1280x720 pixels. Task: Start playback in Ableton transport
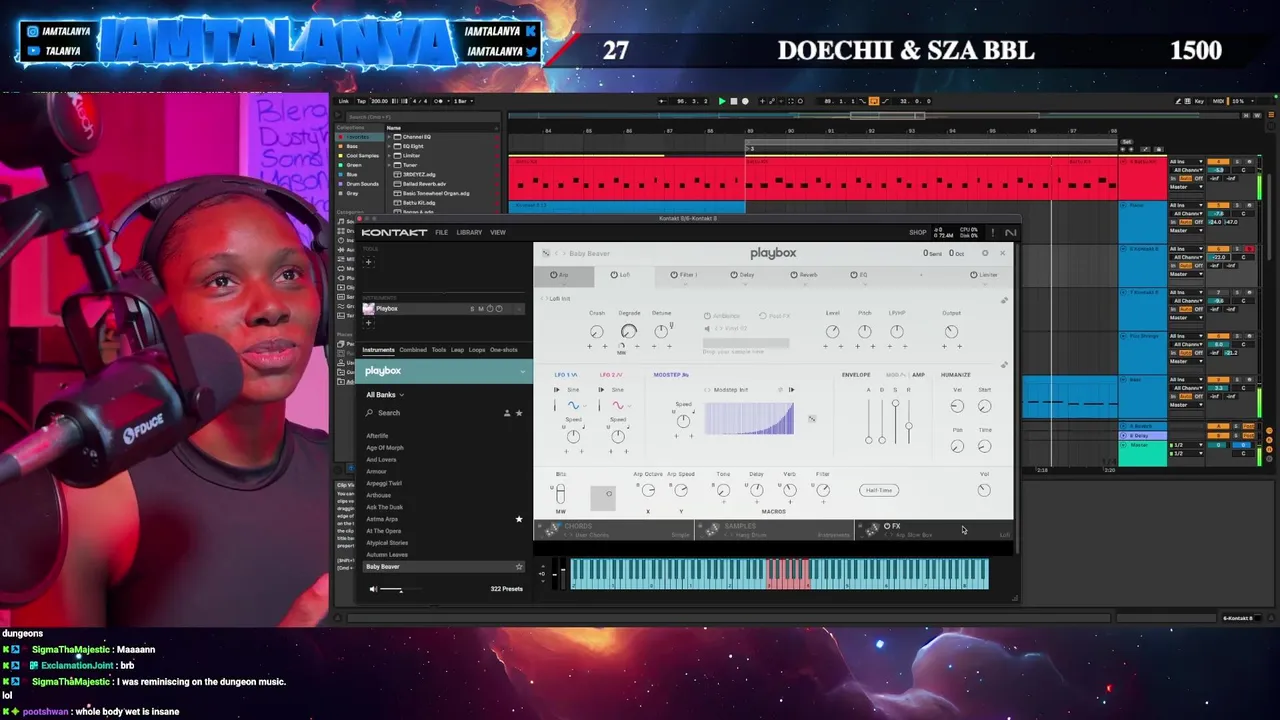[722, 101]
